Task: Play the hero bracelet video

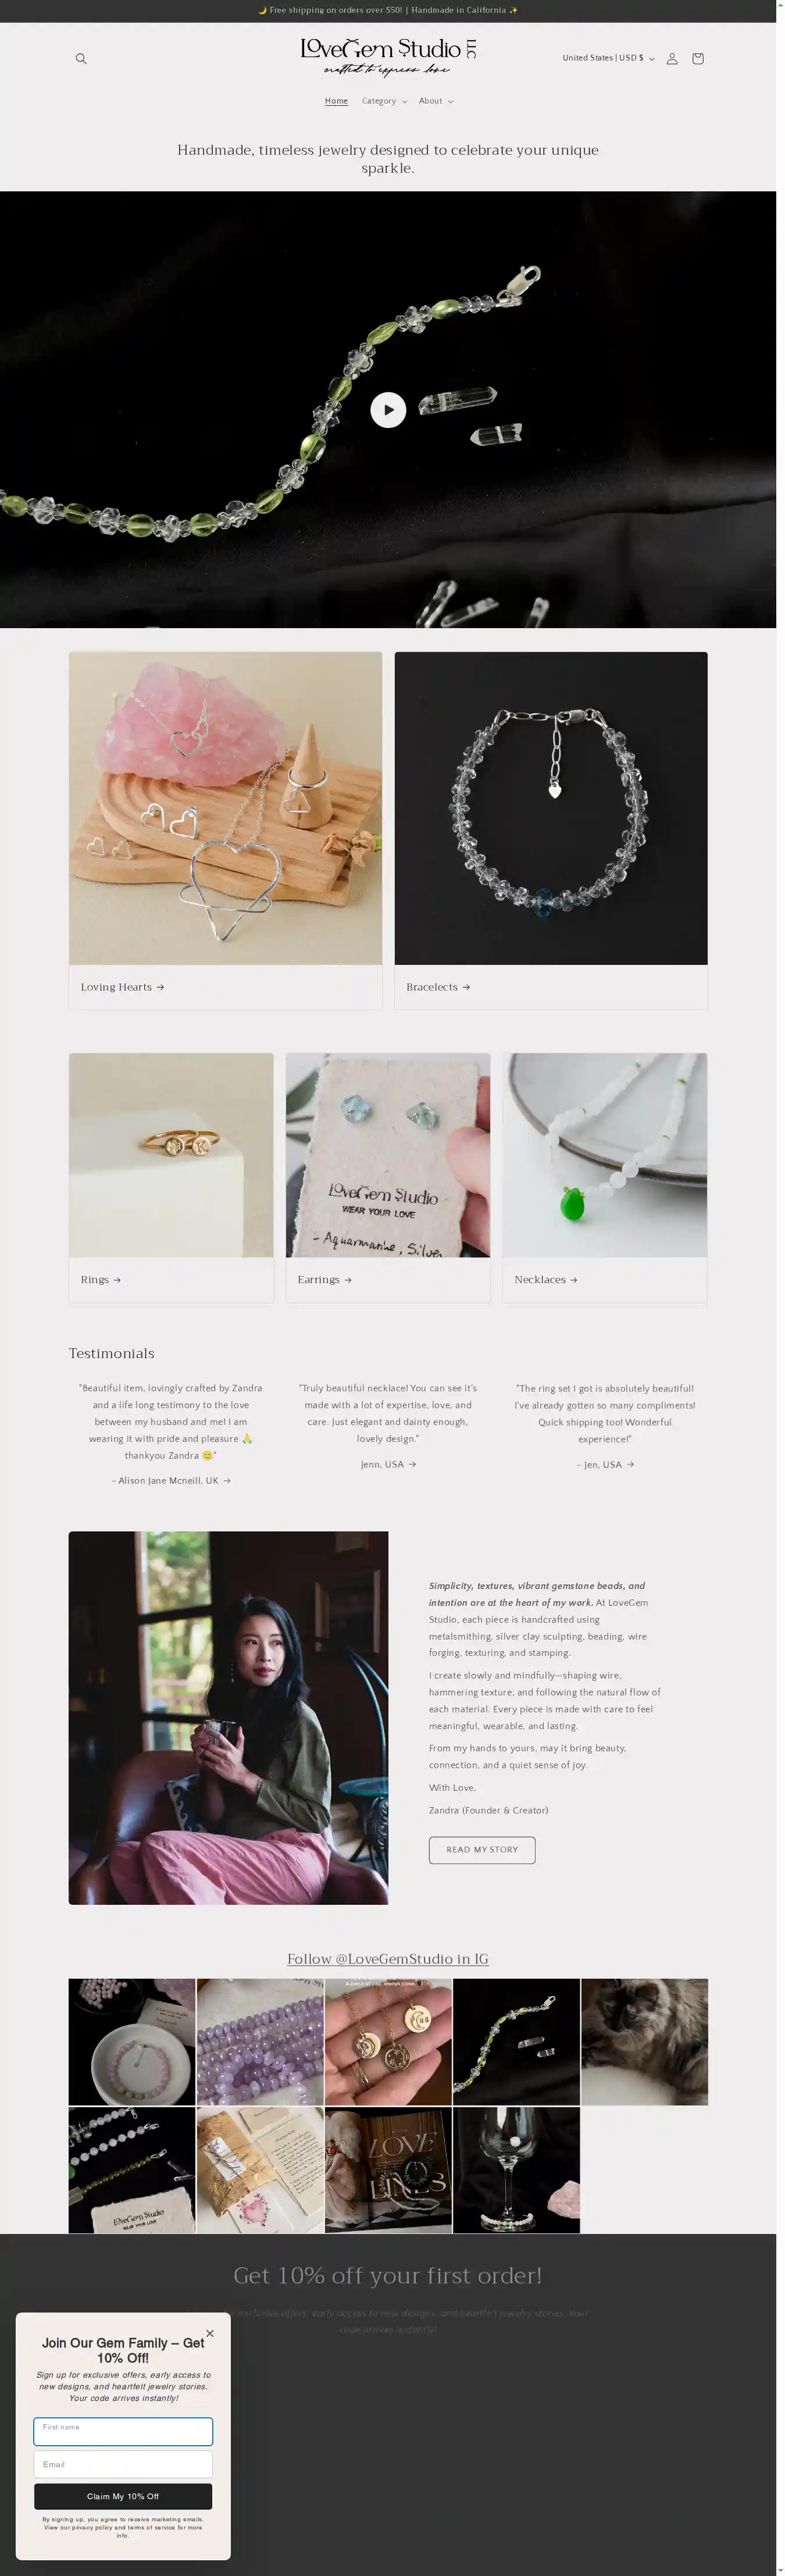Action: pos(388,410)
